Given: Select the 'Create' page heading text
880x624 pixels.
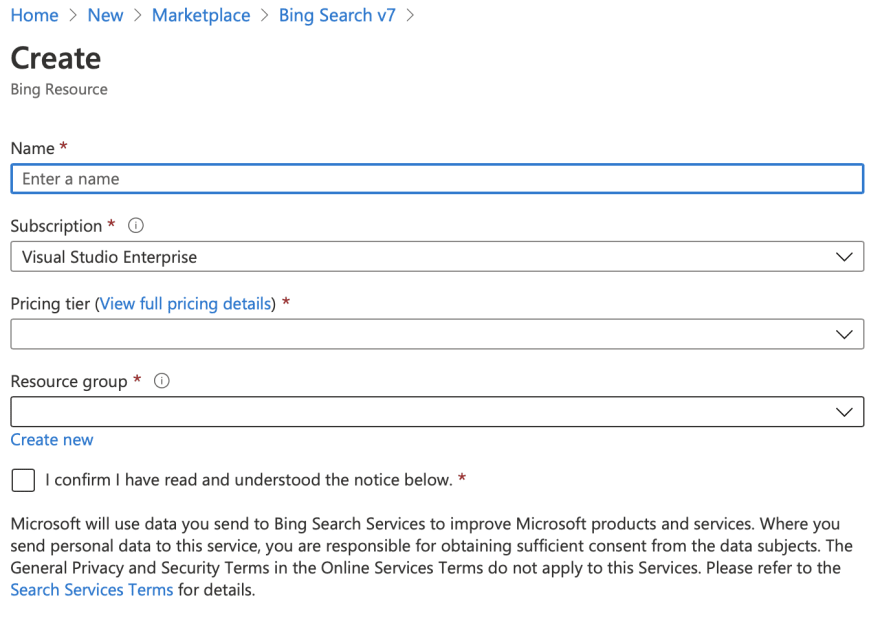Looking at the screenshot, I should point(56,58).
